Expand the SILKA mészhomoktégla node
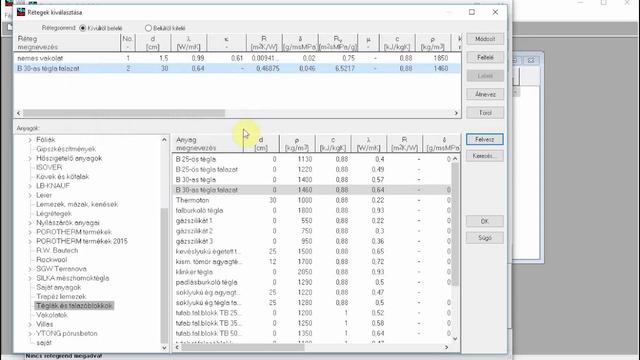Screen dimensions: 640x360 (x=30, y=278)
